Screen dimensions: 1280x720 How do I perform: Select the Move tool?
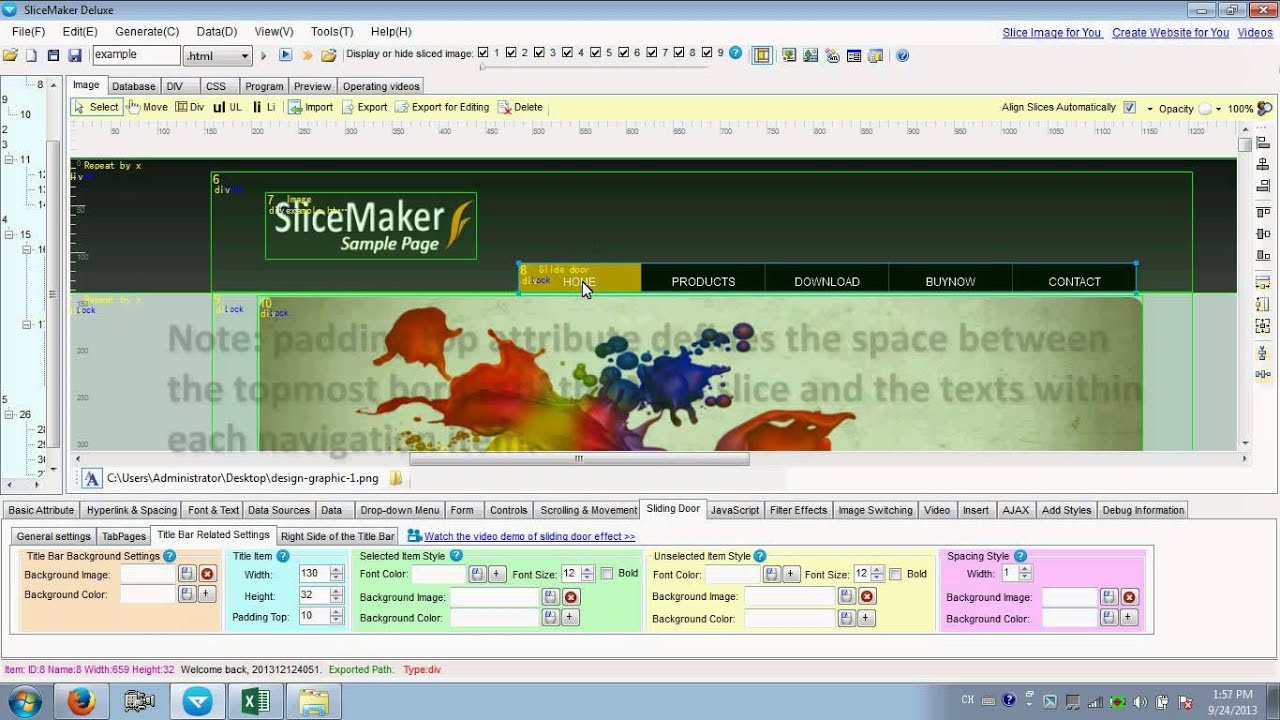tap(147, 107)
